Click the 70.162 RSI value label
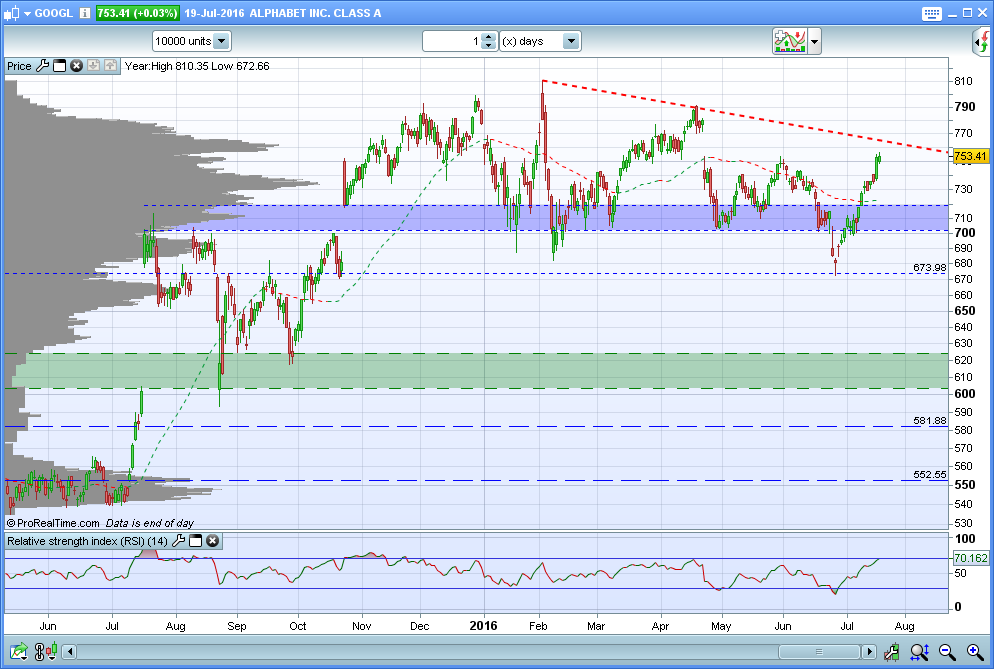This screenshot has width=994, height=669. coord(971,558)
